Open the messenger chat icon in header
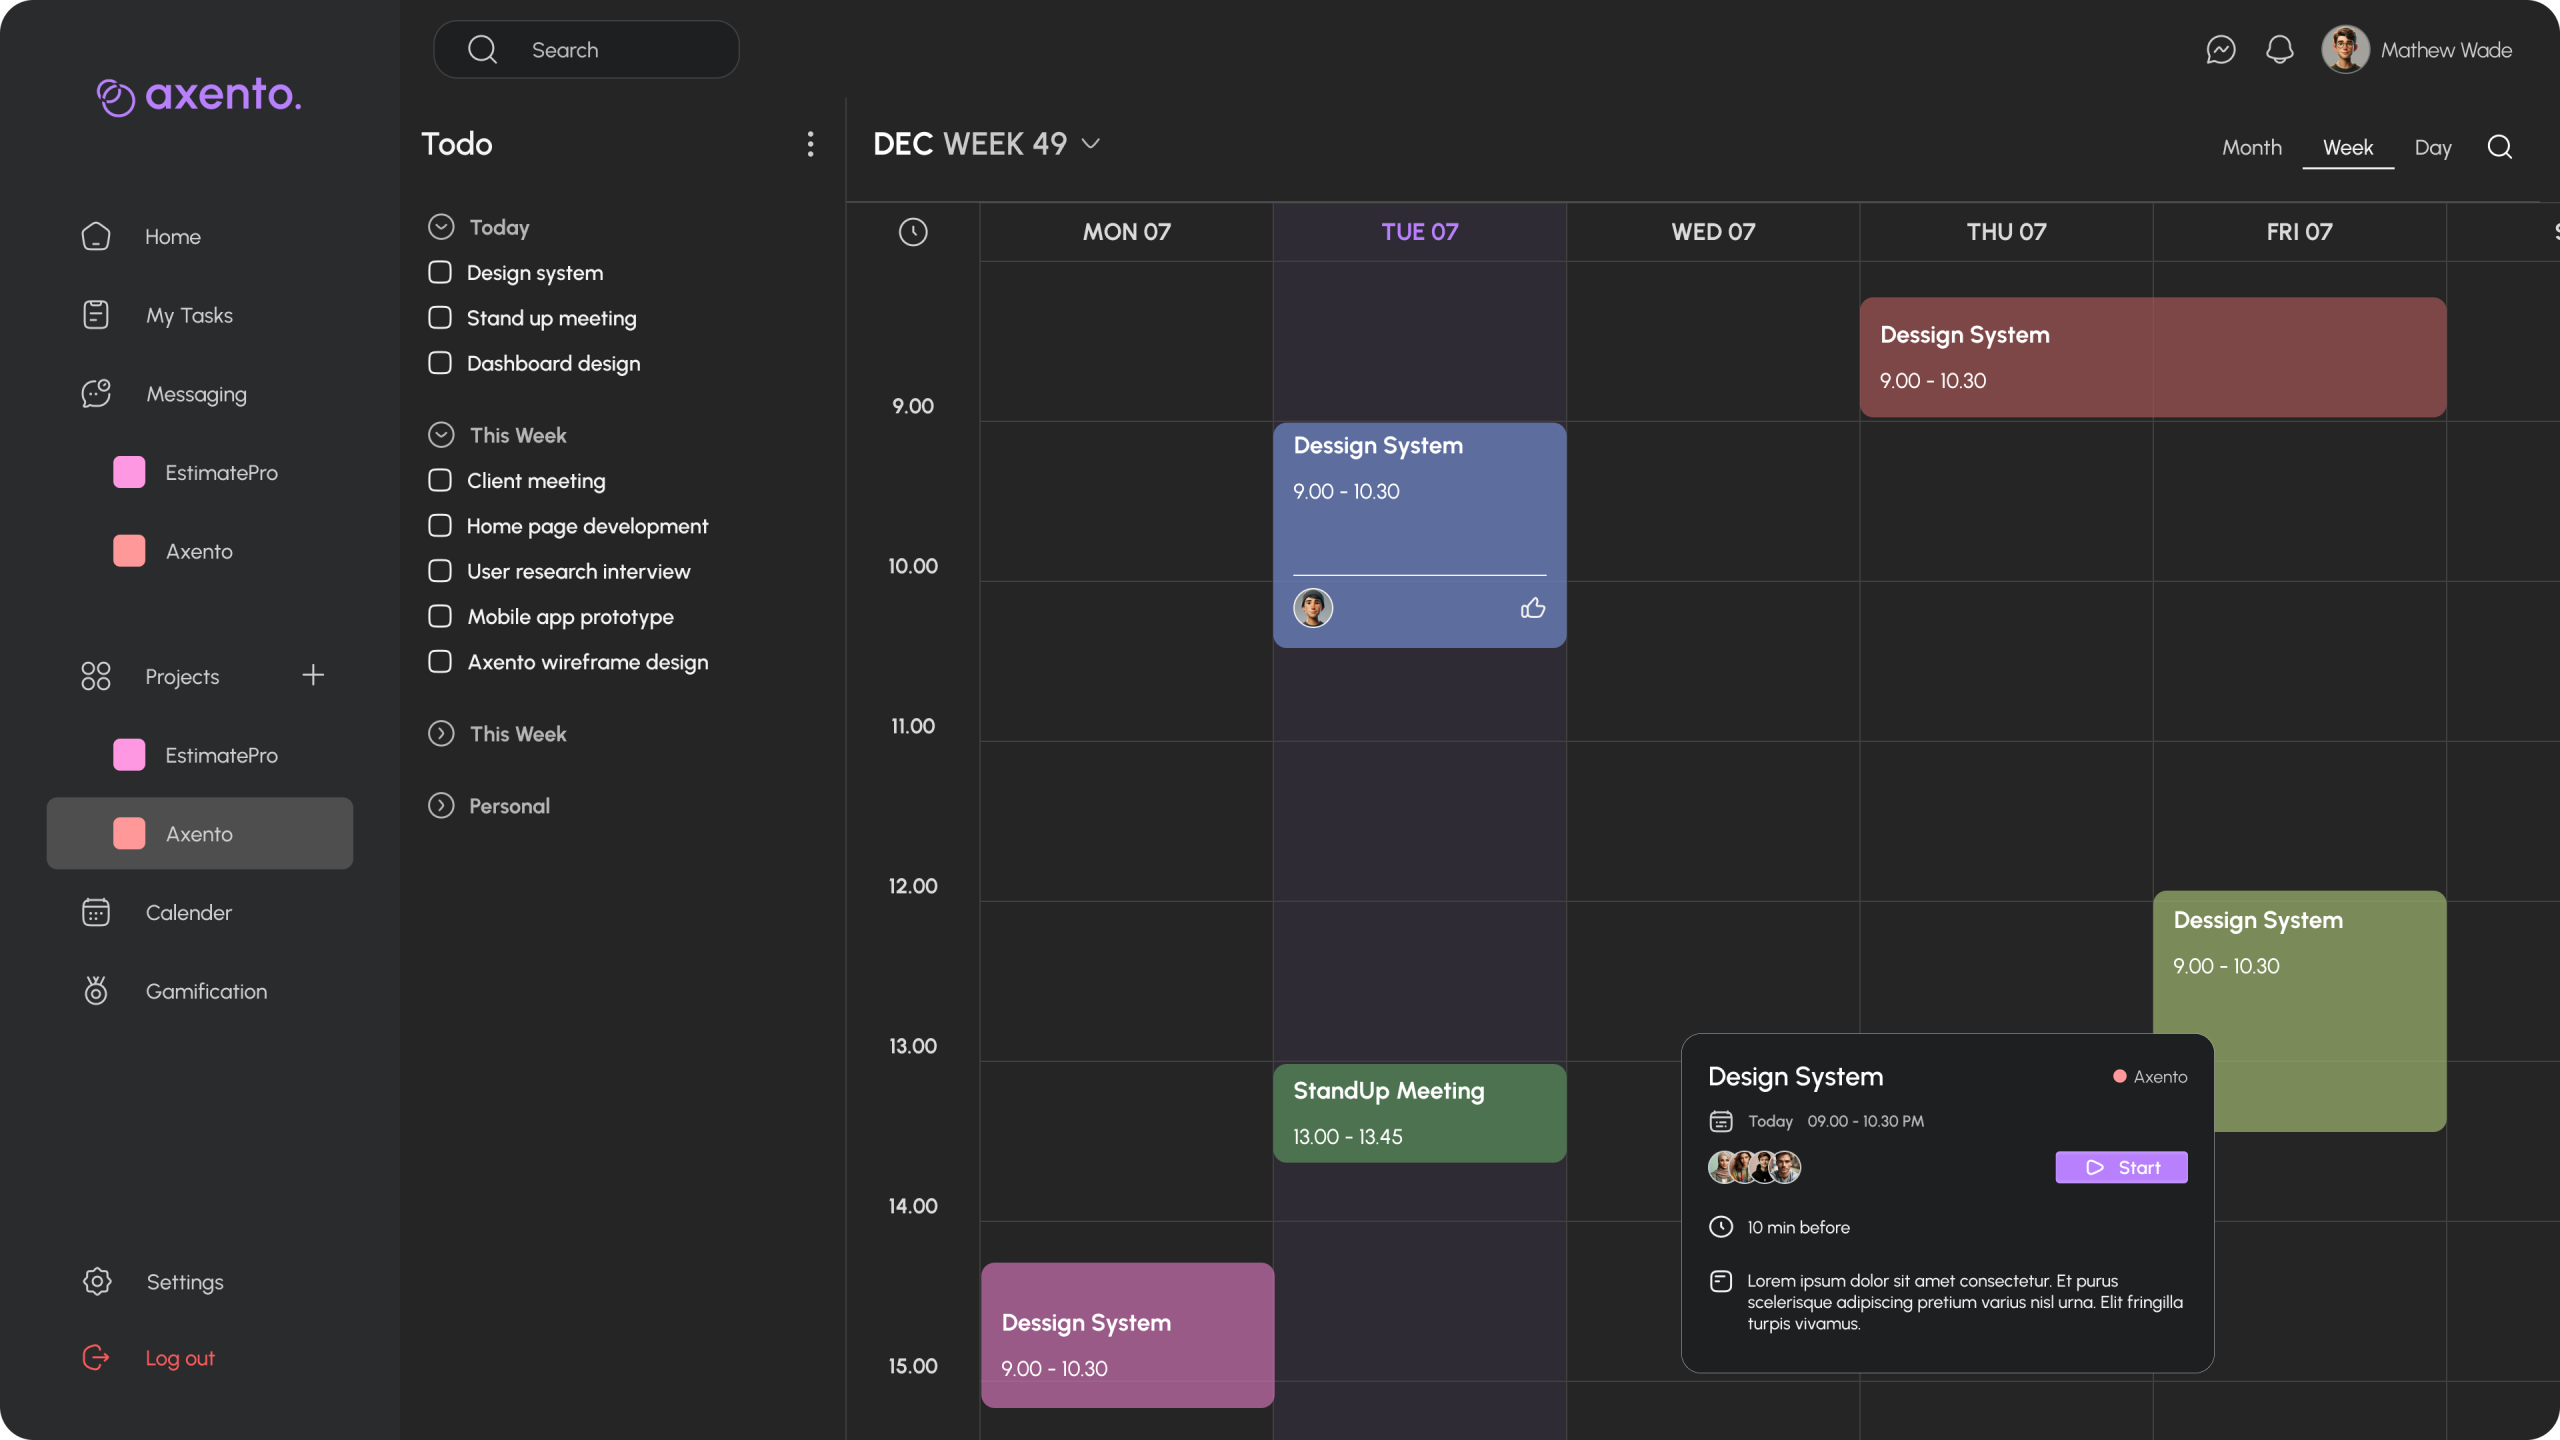The image size is (2560, 1440). click(x=2220, y=50)
